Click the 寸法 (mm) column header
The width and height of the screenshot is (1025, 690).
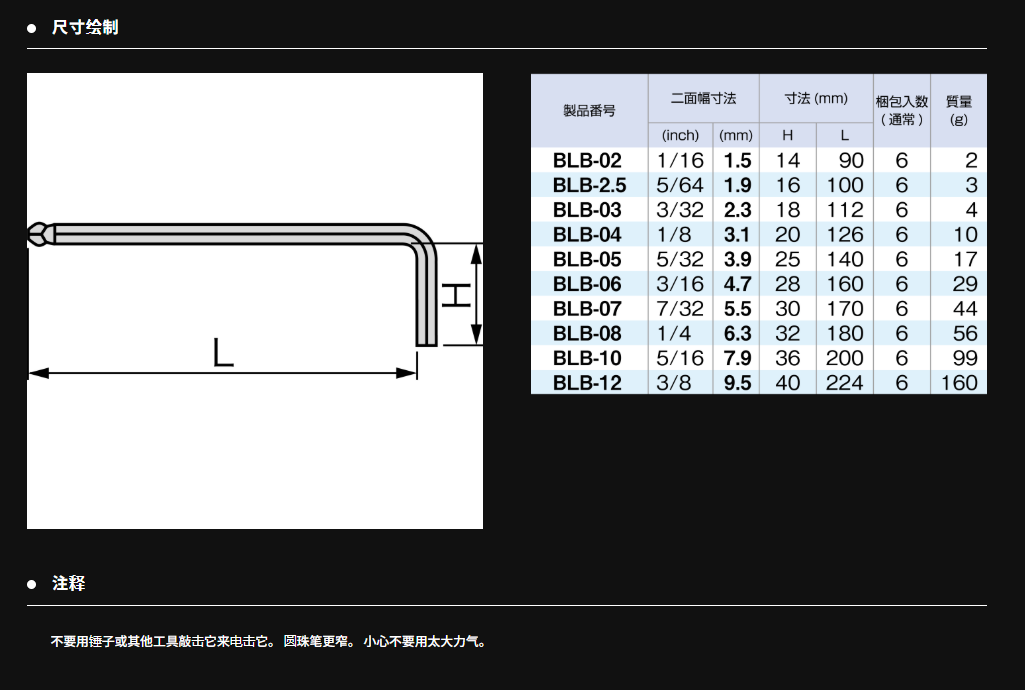[815, 98]
